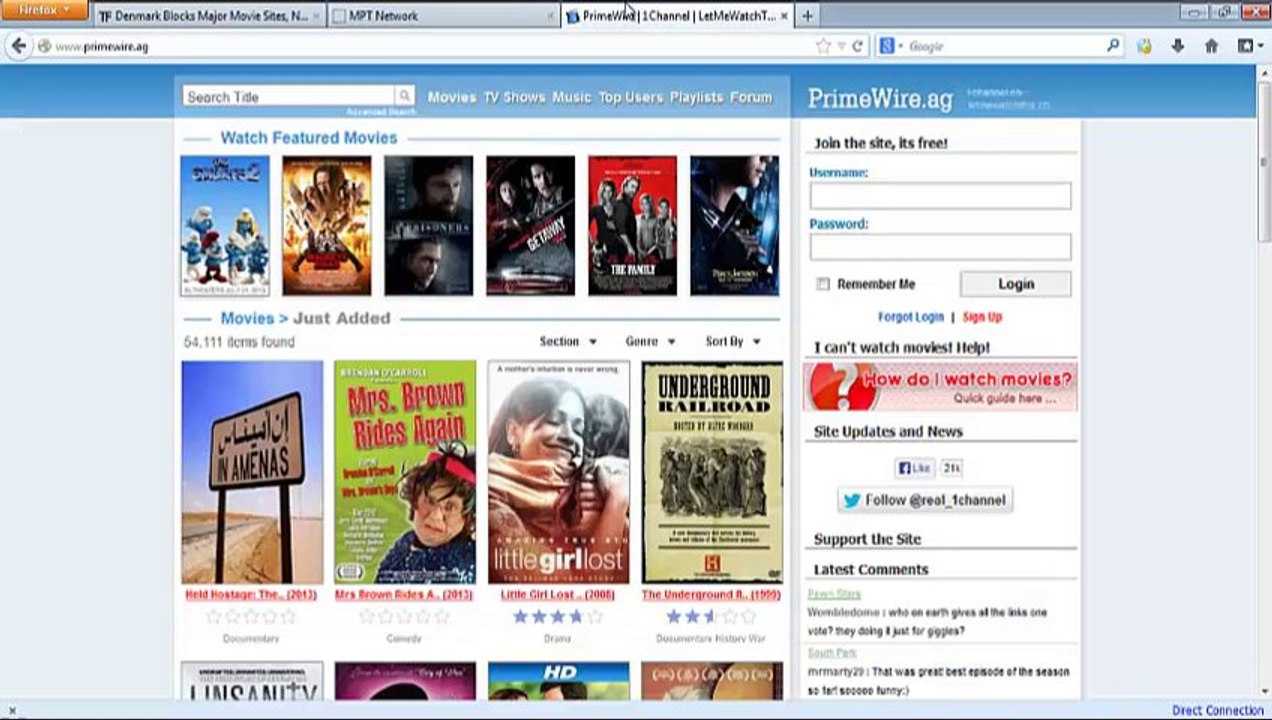
Task: Open the Advanced Search link
Action: tap(381, 112)
